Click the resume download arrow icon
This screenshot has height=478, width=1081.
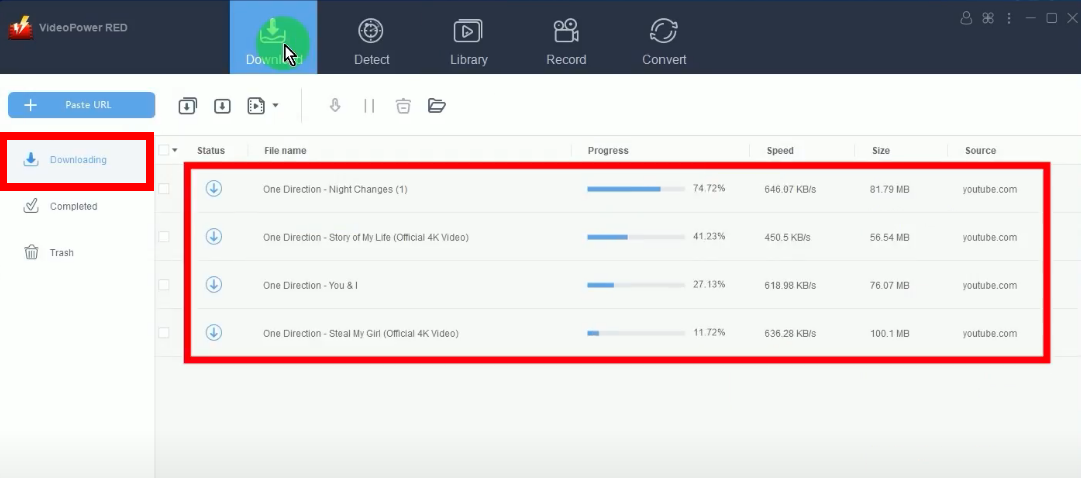pos(335,106)
